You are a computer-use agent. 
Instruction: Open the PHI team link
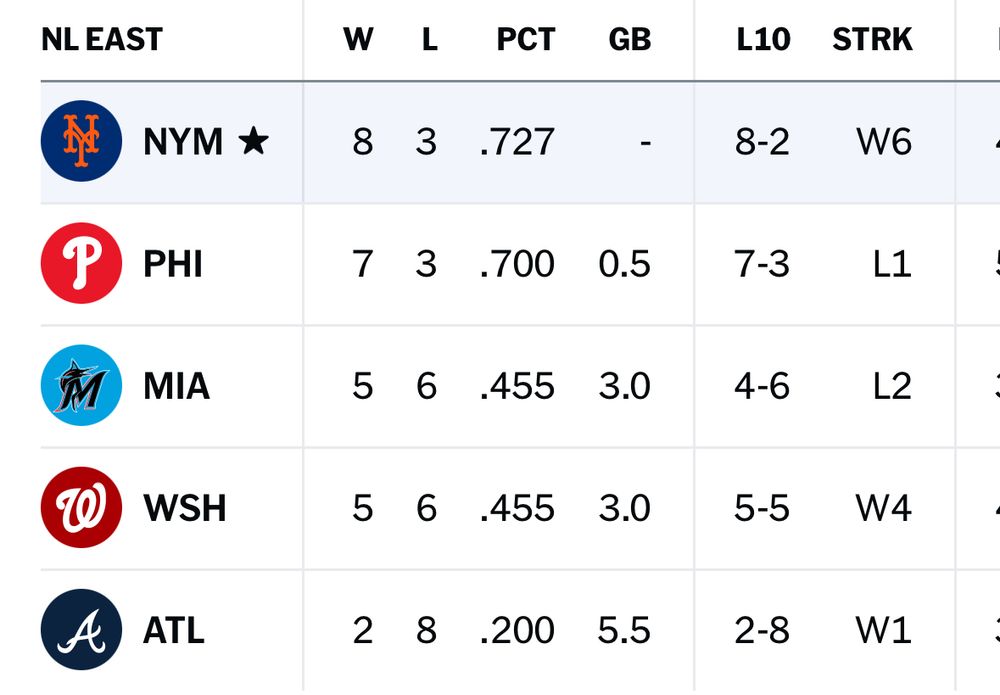click(173, 264)
